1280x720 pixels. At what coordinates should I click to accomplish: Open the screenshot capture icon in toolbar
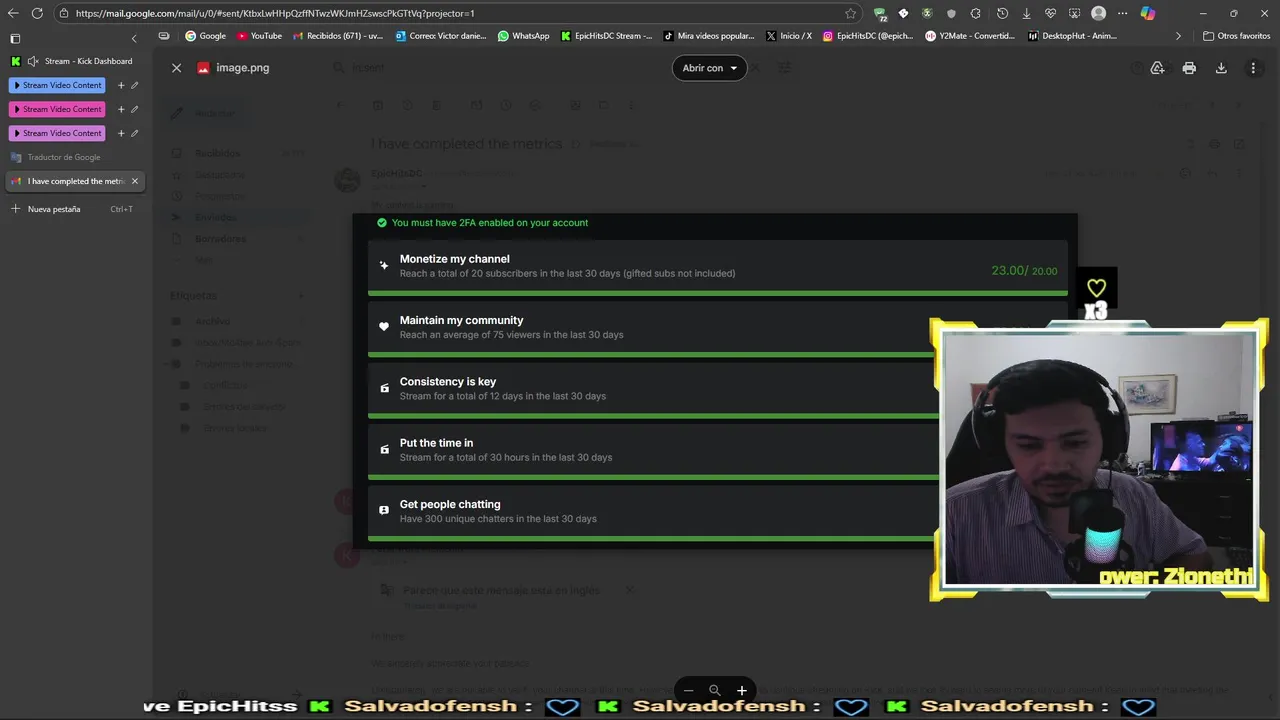click(x=1075, y=13)
